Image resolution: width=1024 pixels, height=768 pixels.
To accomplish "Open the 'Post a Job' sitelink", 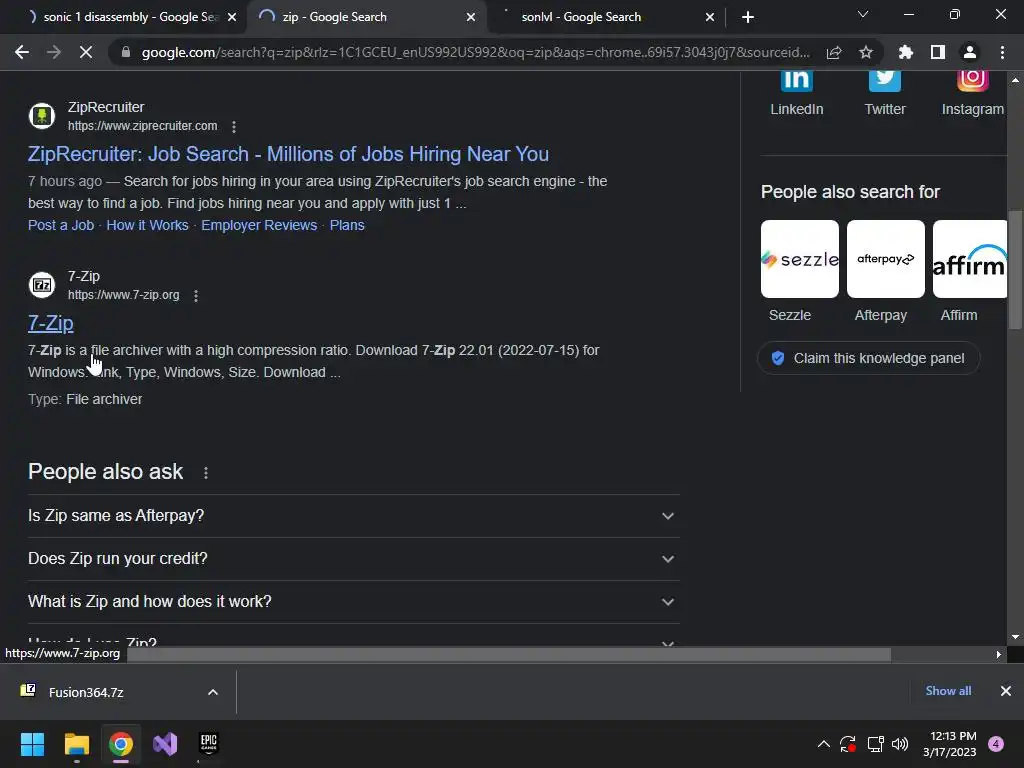I will pos(61,225).
